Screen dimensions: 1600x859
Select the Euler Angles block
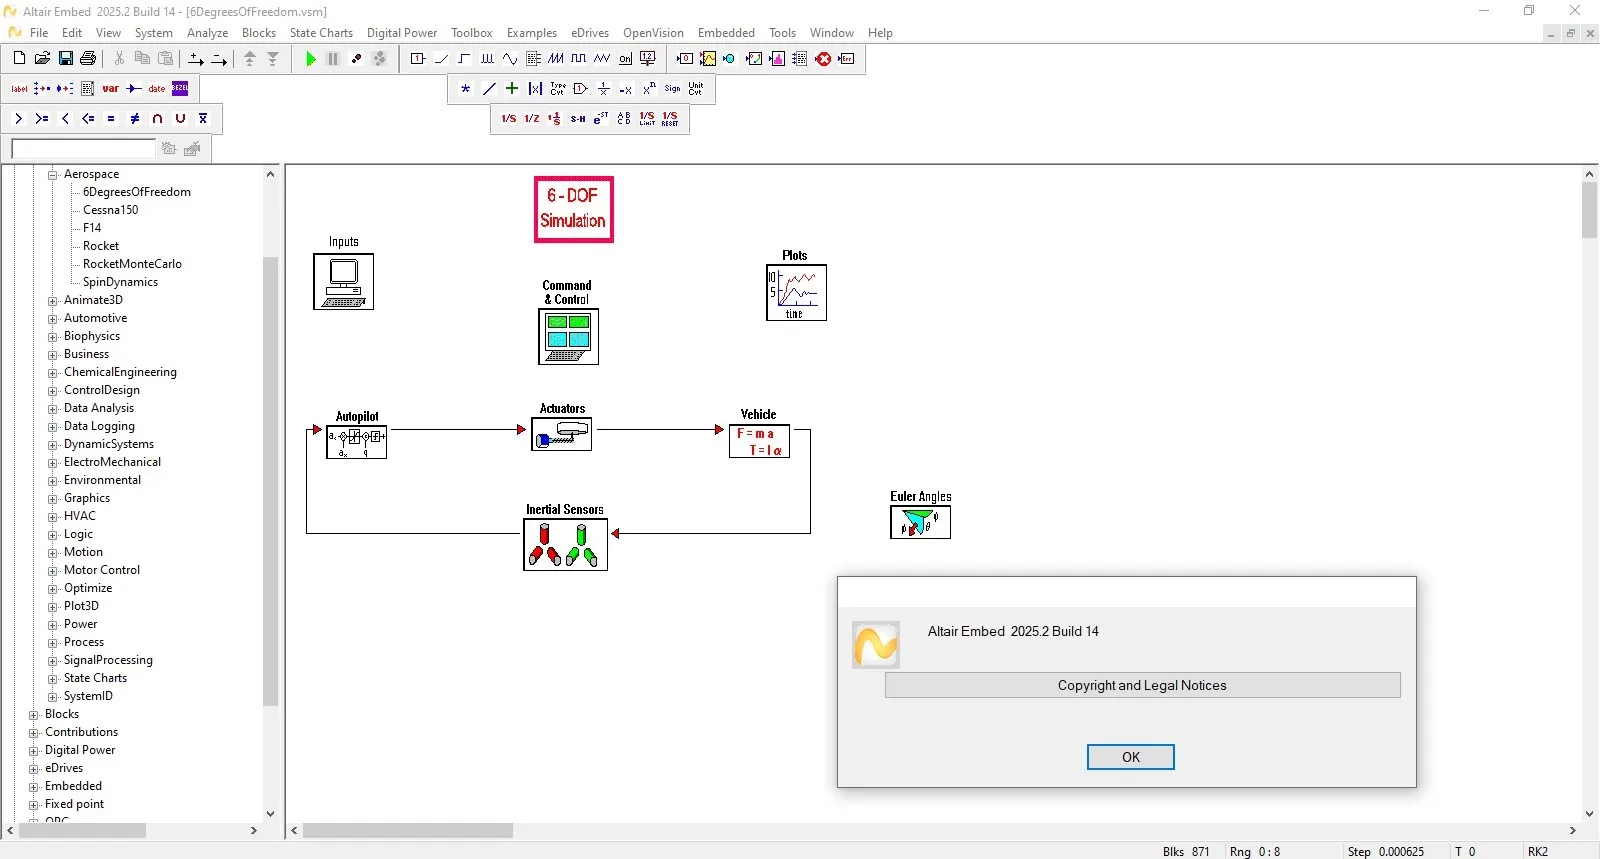920,522
